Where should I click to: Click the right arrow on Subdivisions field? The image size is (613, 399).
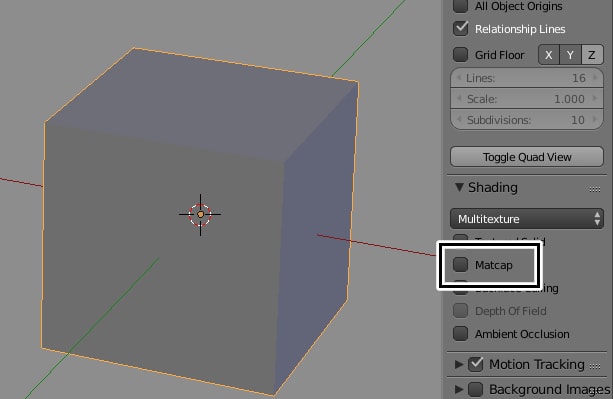[x=595, y=120]
